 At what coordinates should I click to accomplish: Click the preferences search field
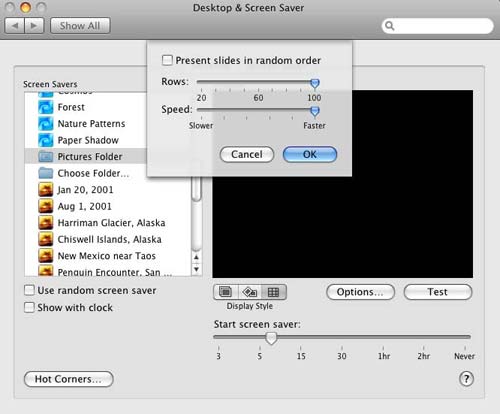click(437, 26)
